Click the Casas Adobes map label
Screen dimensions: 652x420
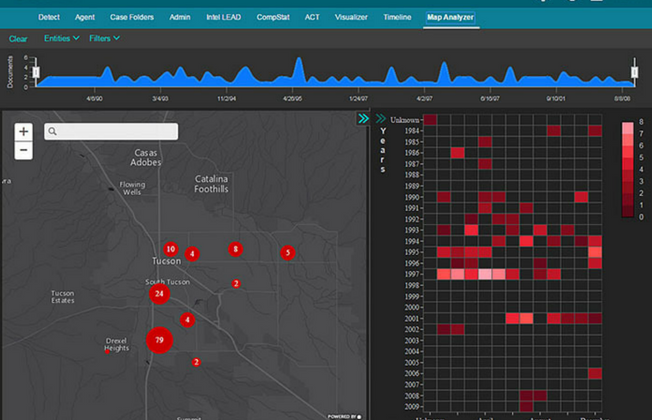(146, 157)
